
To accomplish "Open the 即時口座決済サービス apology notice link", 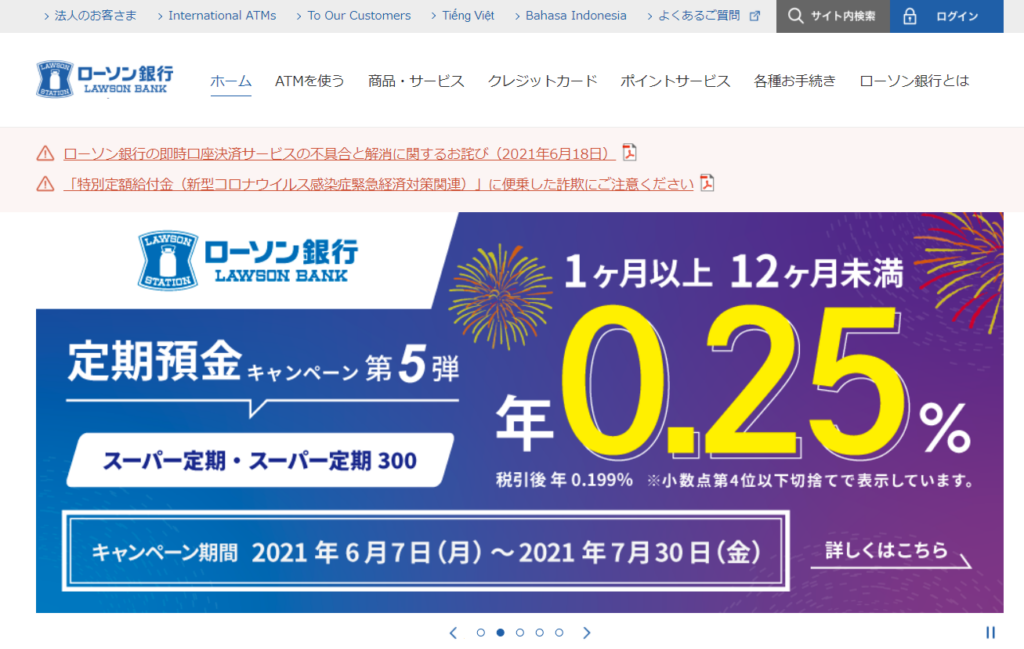I will point(339,153).
